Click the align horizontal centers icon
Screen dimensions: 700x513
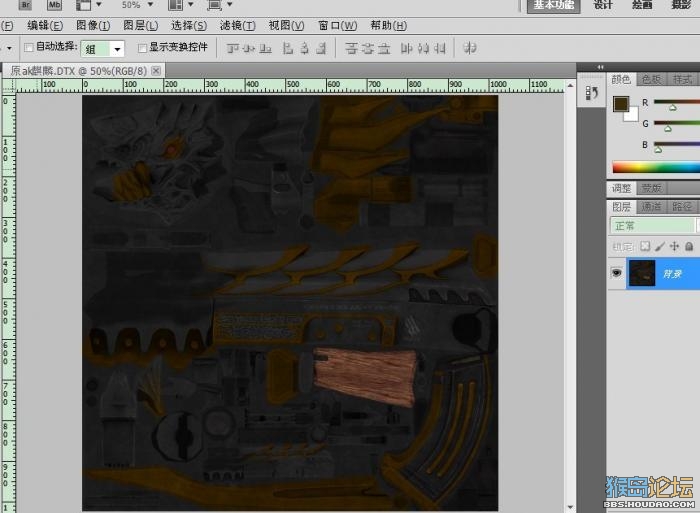pos(304,48)
